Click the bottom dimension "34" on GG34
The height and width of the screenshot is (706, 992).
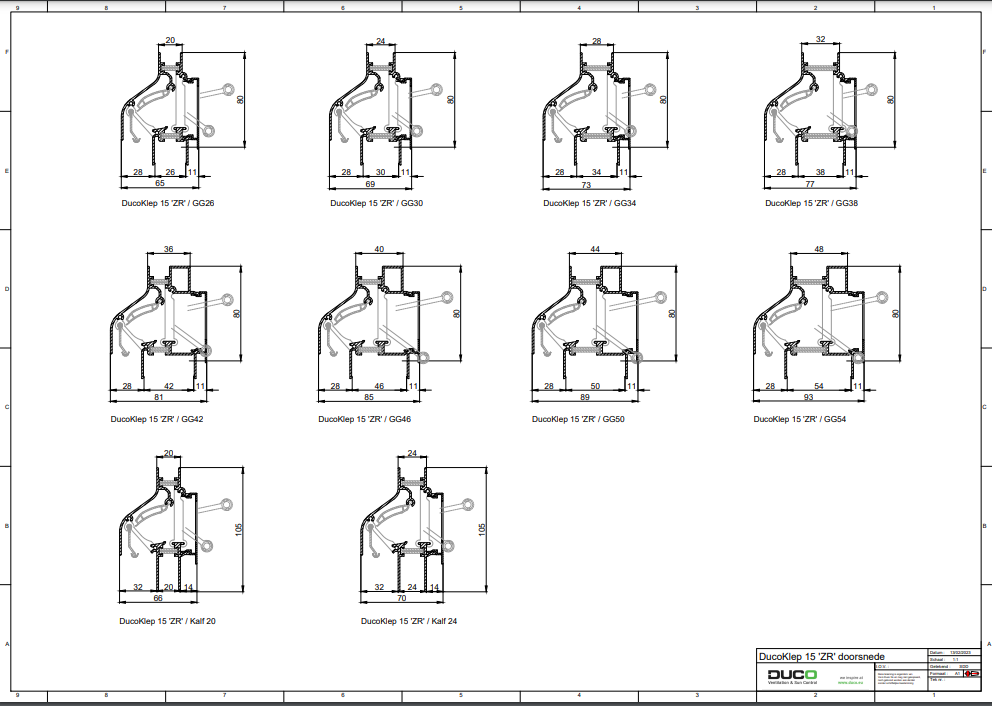[x=596, y=172]
